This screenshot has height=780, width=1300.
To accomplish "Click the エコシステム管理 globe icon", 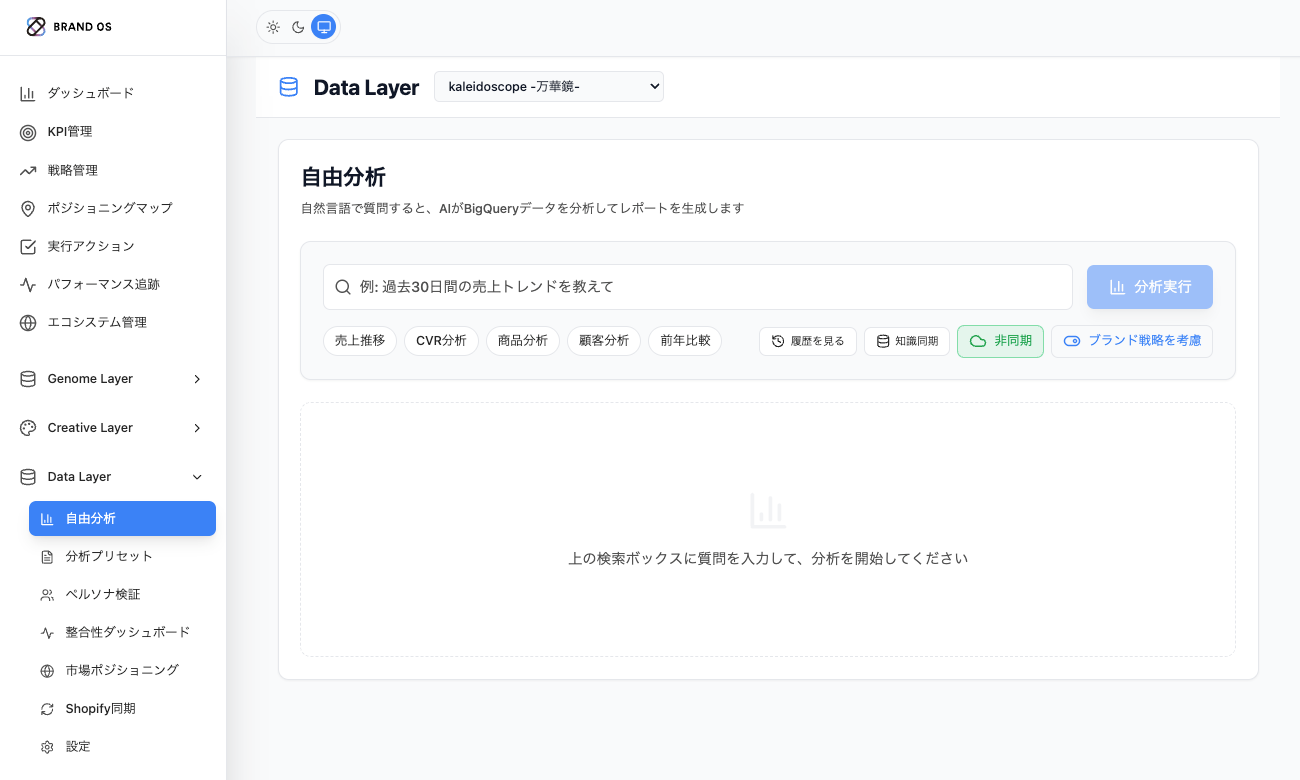I will (x=28, y=323).
